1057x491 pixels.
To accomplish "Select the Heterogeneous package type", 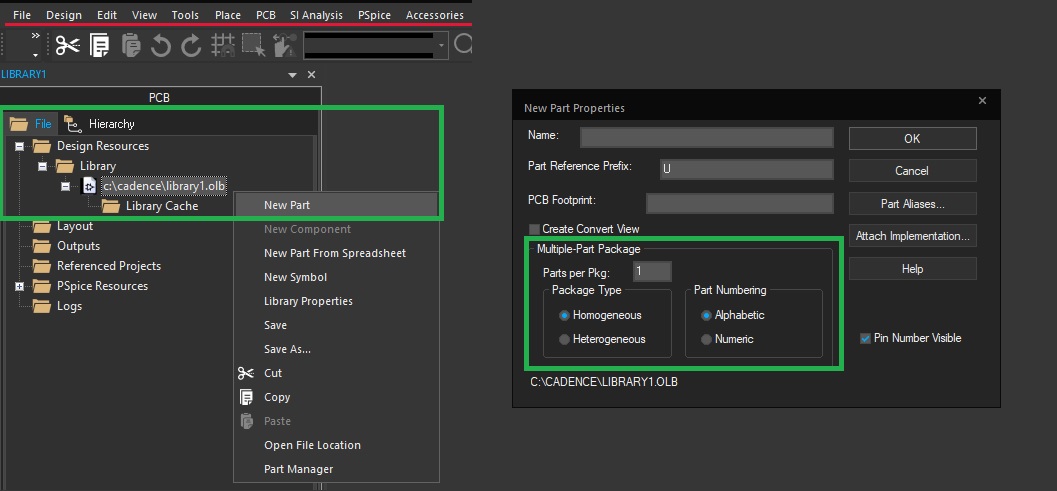I will (565, 339).
